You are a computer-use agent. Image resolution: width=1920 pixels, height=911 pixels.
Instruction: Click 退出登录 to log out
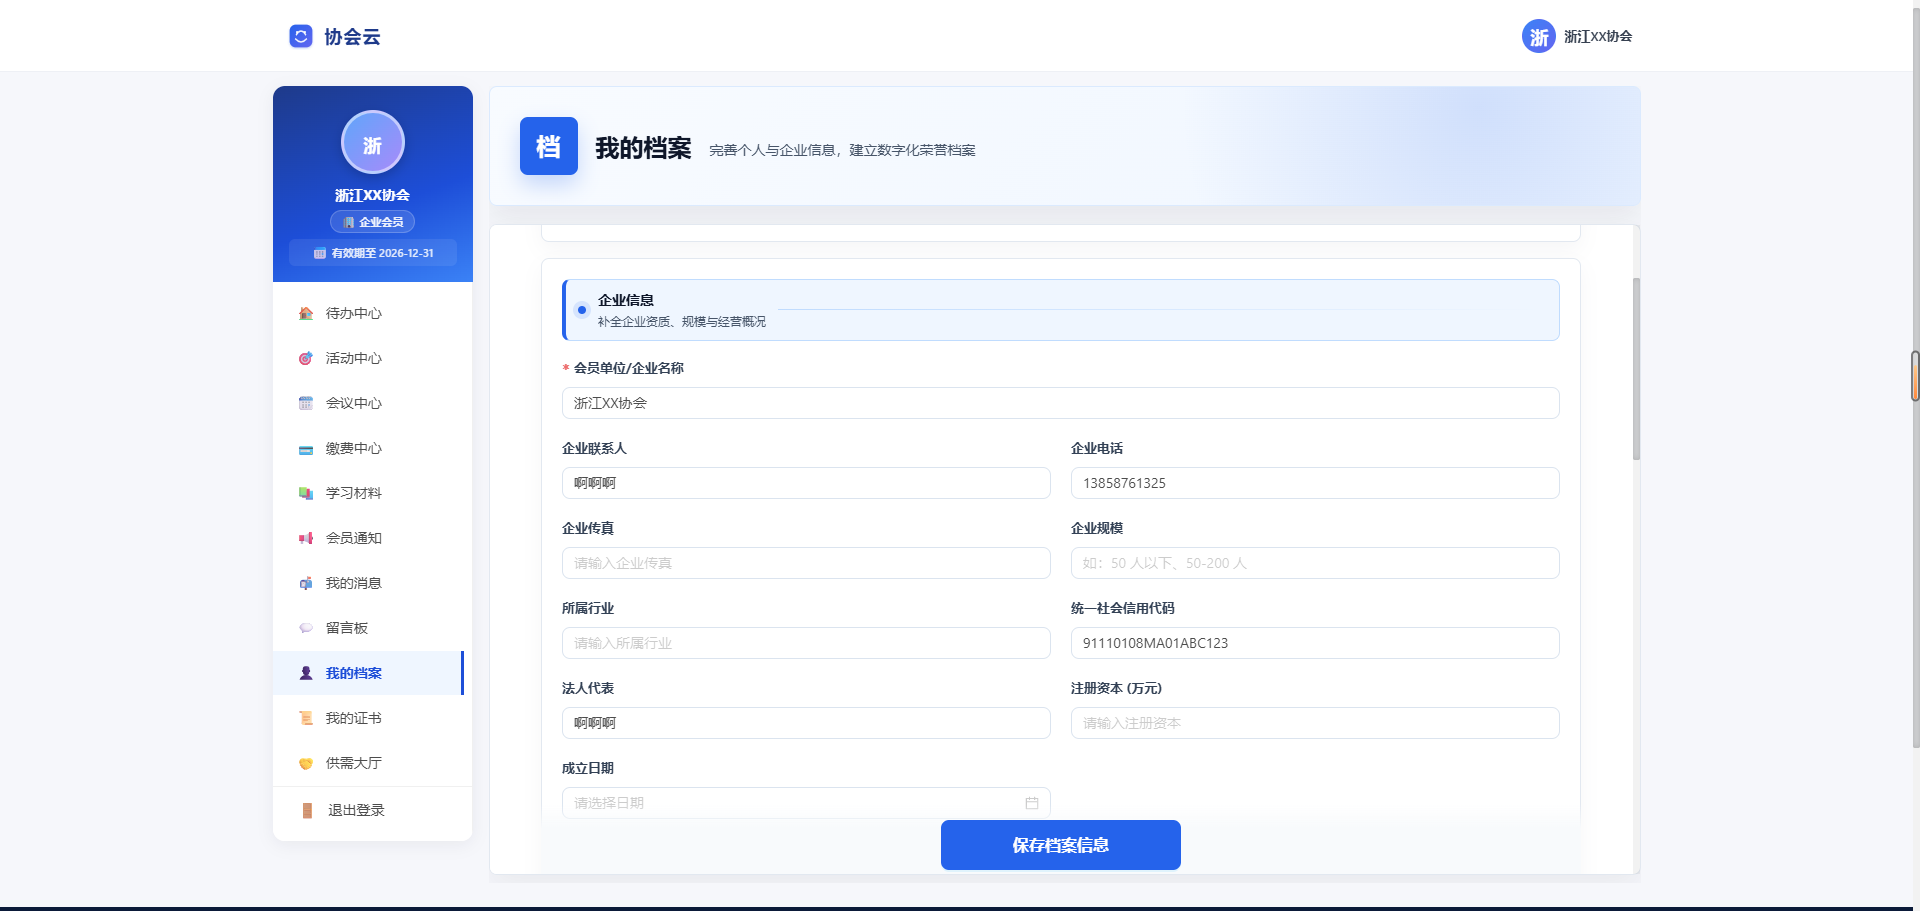tap(353, 810)
